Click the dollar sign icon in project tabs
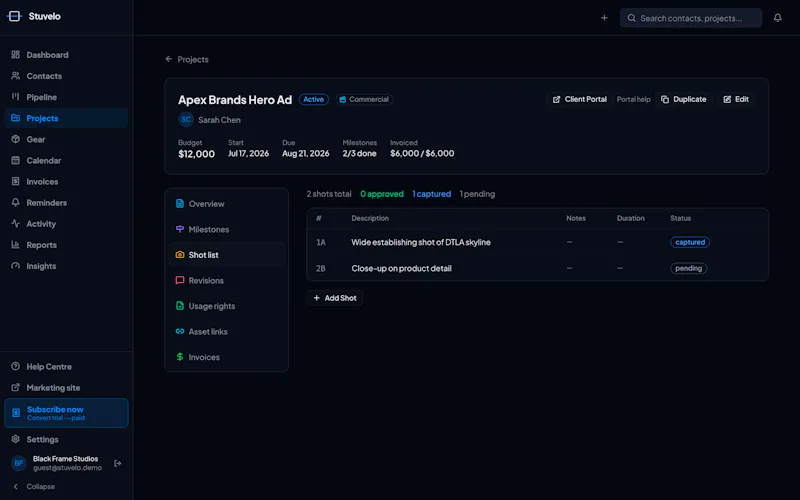800x500 pixels. point(180,357)
